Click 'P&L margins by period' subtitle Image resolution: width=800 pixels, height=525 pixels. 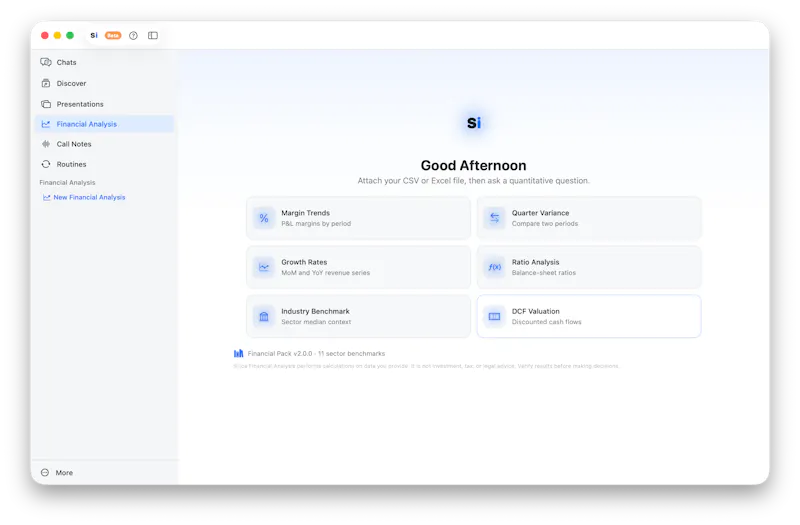pyautogui.click(x=316, y=223)
